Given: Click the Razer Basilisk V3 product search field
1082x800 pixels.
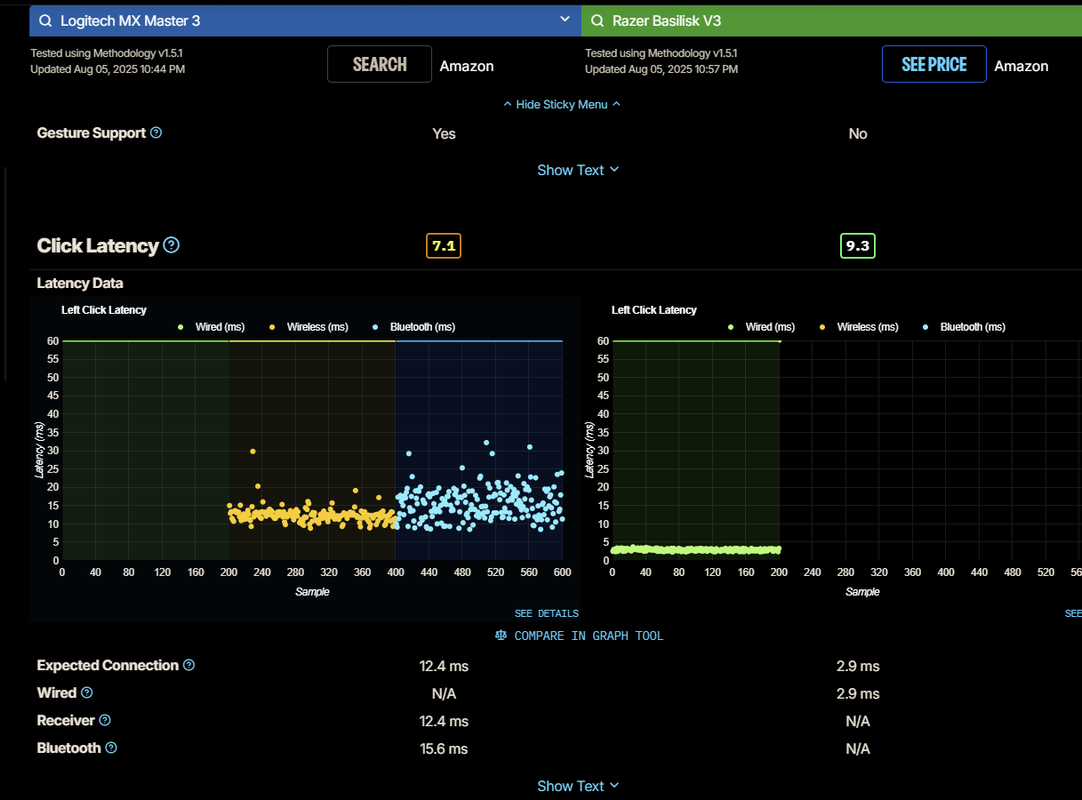Looking at the screenshot, I should (832, 21).
